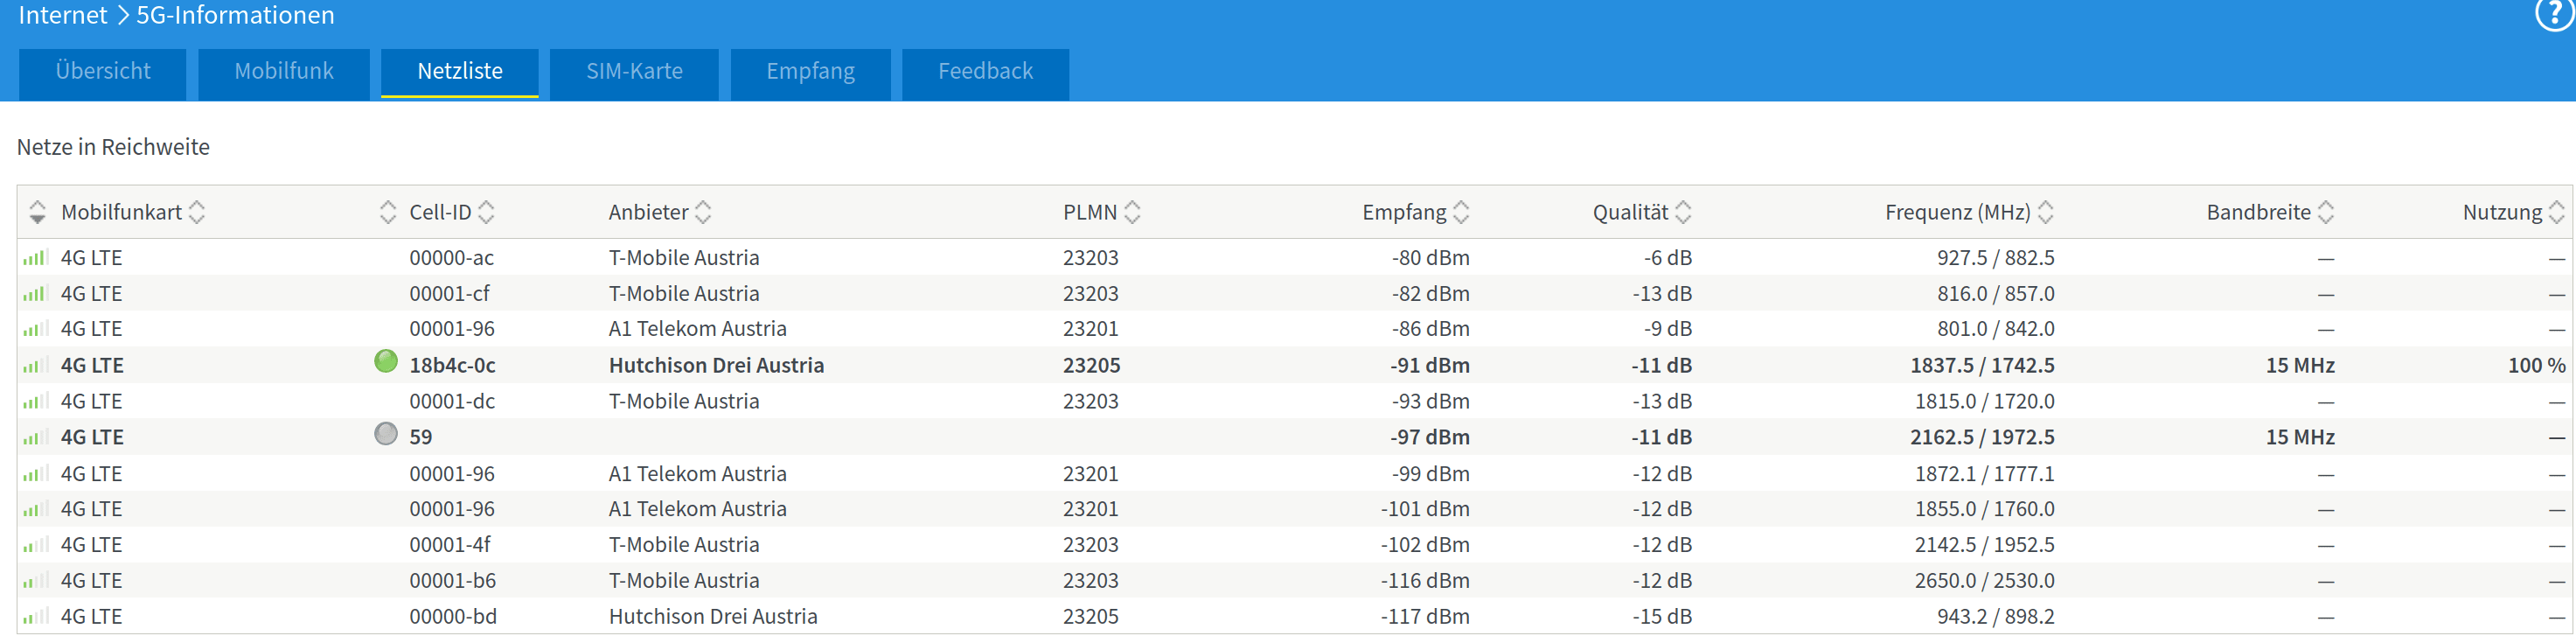Click green active status dot for cell 18b4c-0c
The width and height of the screenshot is (2576, 636).
click(x=386, y=362)
